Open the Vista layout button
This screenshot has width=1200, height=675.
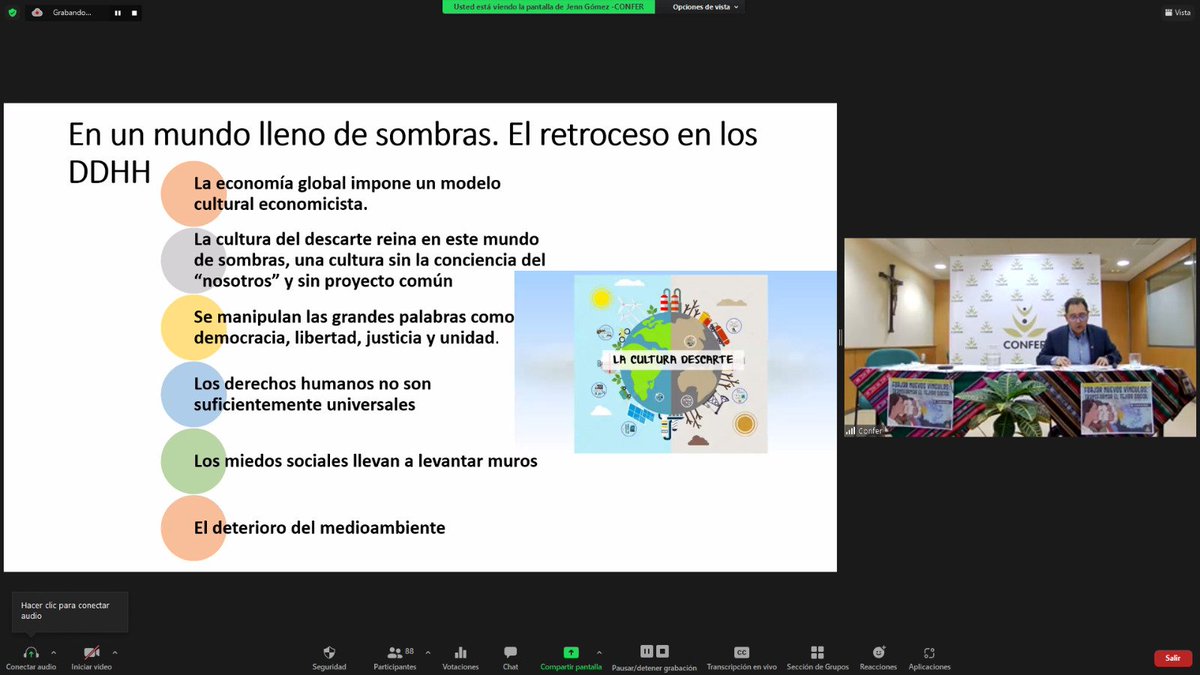click(1176, 12)
